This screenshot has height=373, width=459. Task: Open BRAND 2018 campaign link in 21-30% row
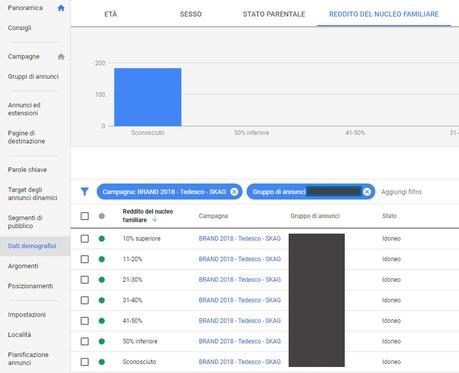pos(240,280)
